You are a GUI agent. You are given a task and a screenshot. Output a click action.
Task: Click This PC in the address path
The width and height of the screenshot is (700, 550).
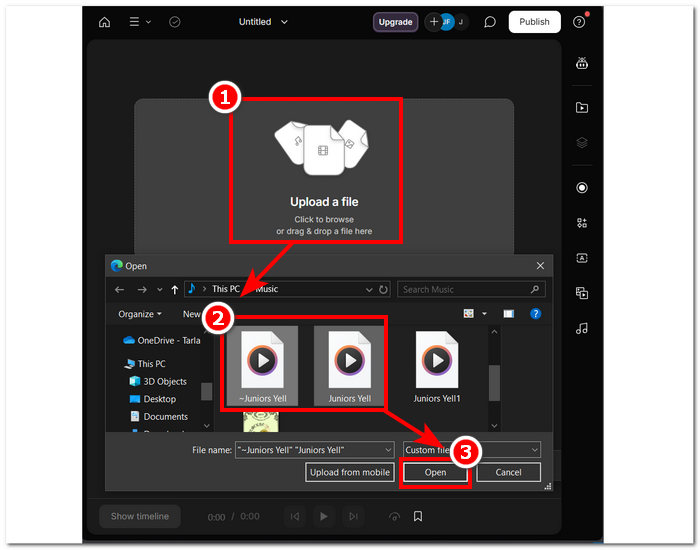point(225,289)
